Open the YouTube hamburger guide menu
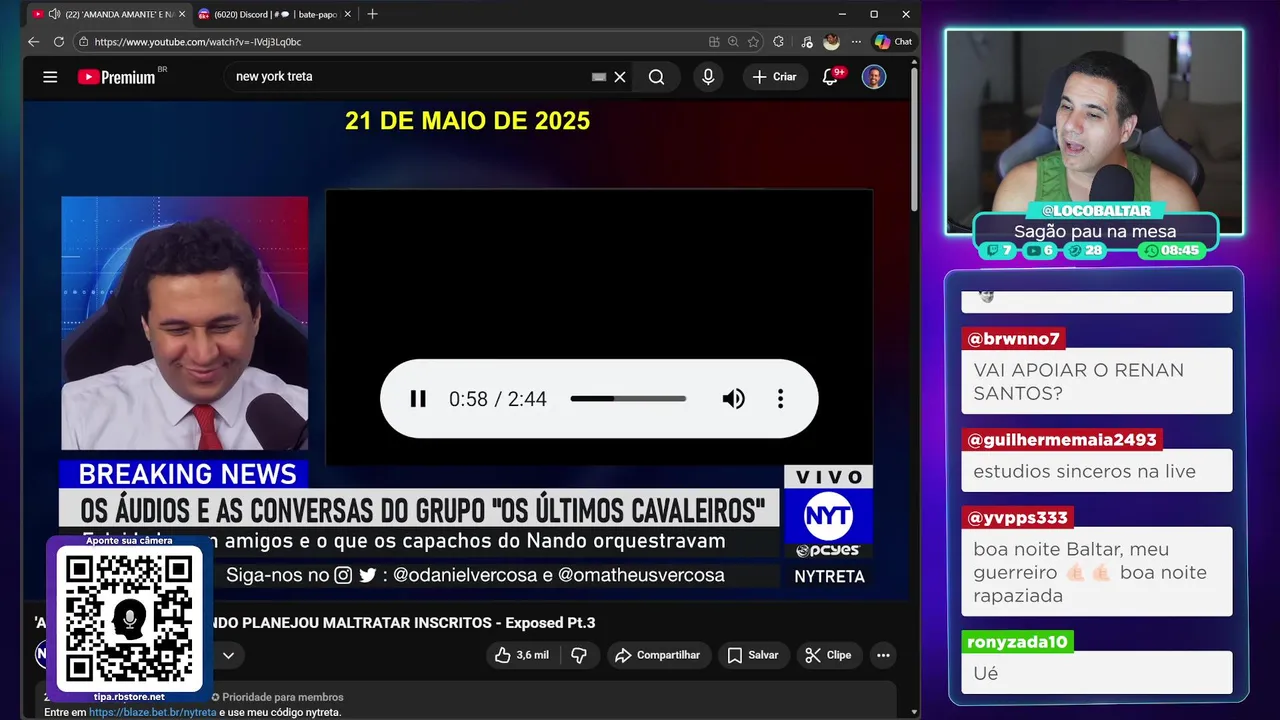The height and width of the screenshot is (720, 1280). click(x=50, y=77)
